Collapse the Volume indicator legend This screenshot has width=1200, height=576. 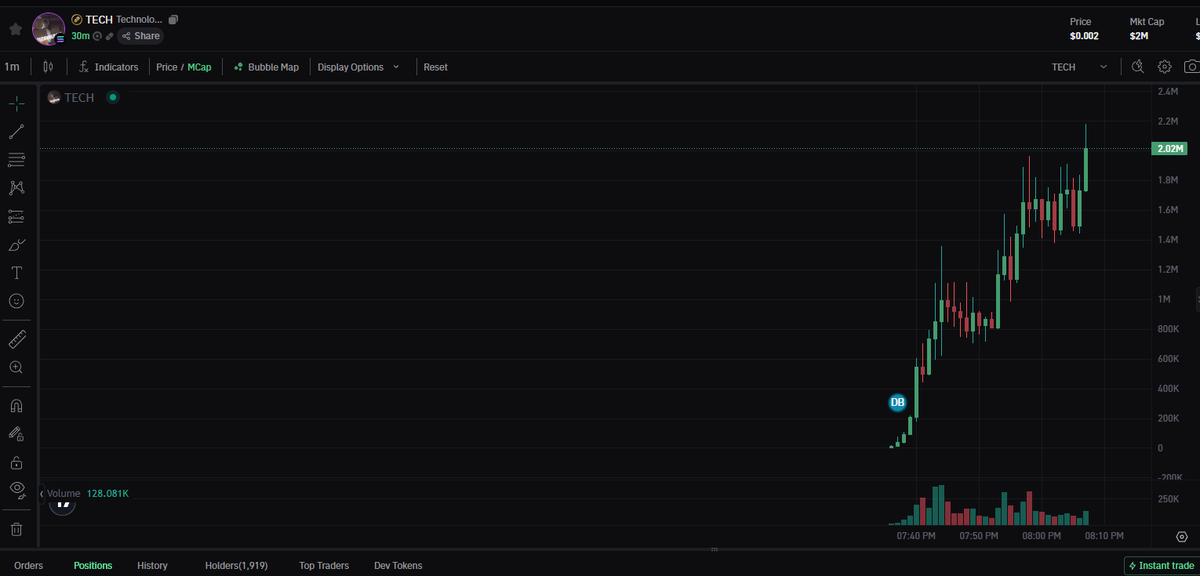[x=42, y=493]
